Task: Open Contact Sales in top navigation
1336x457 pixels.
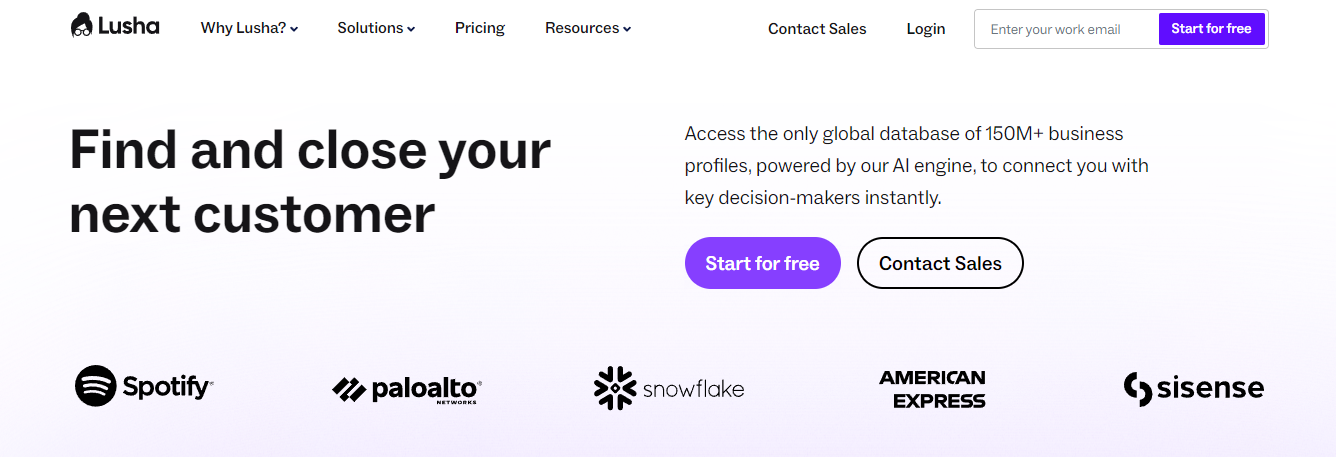Action: 817,29
